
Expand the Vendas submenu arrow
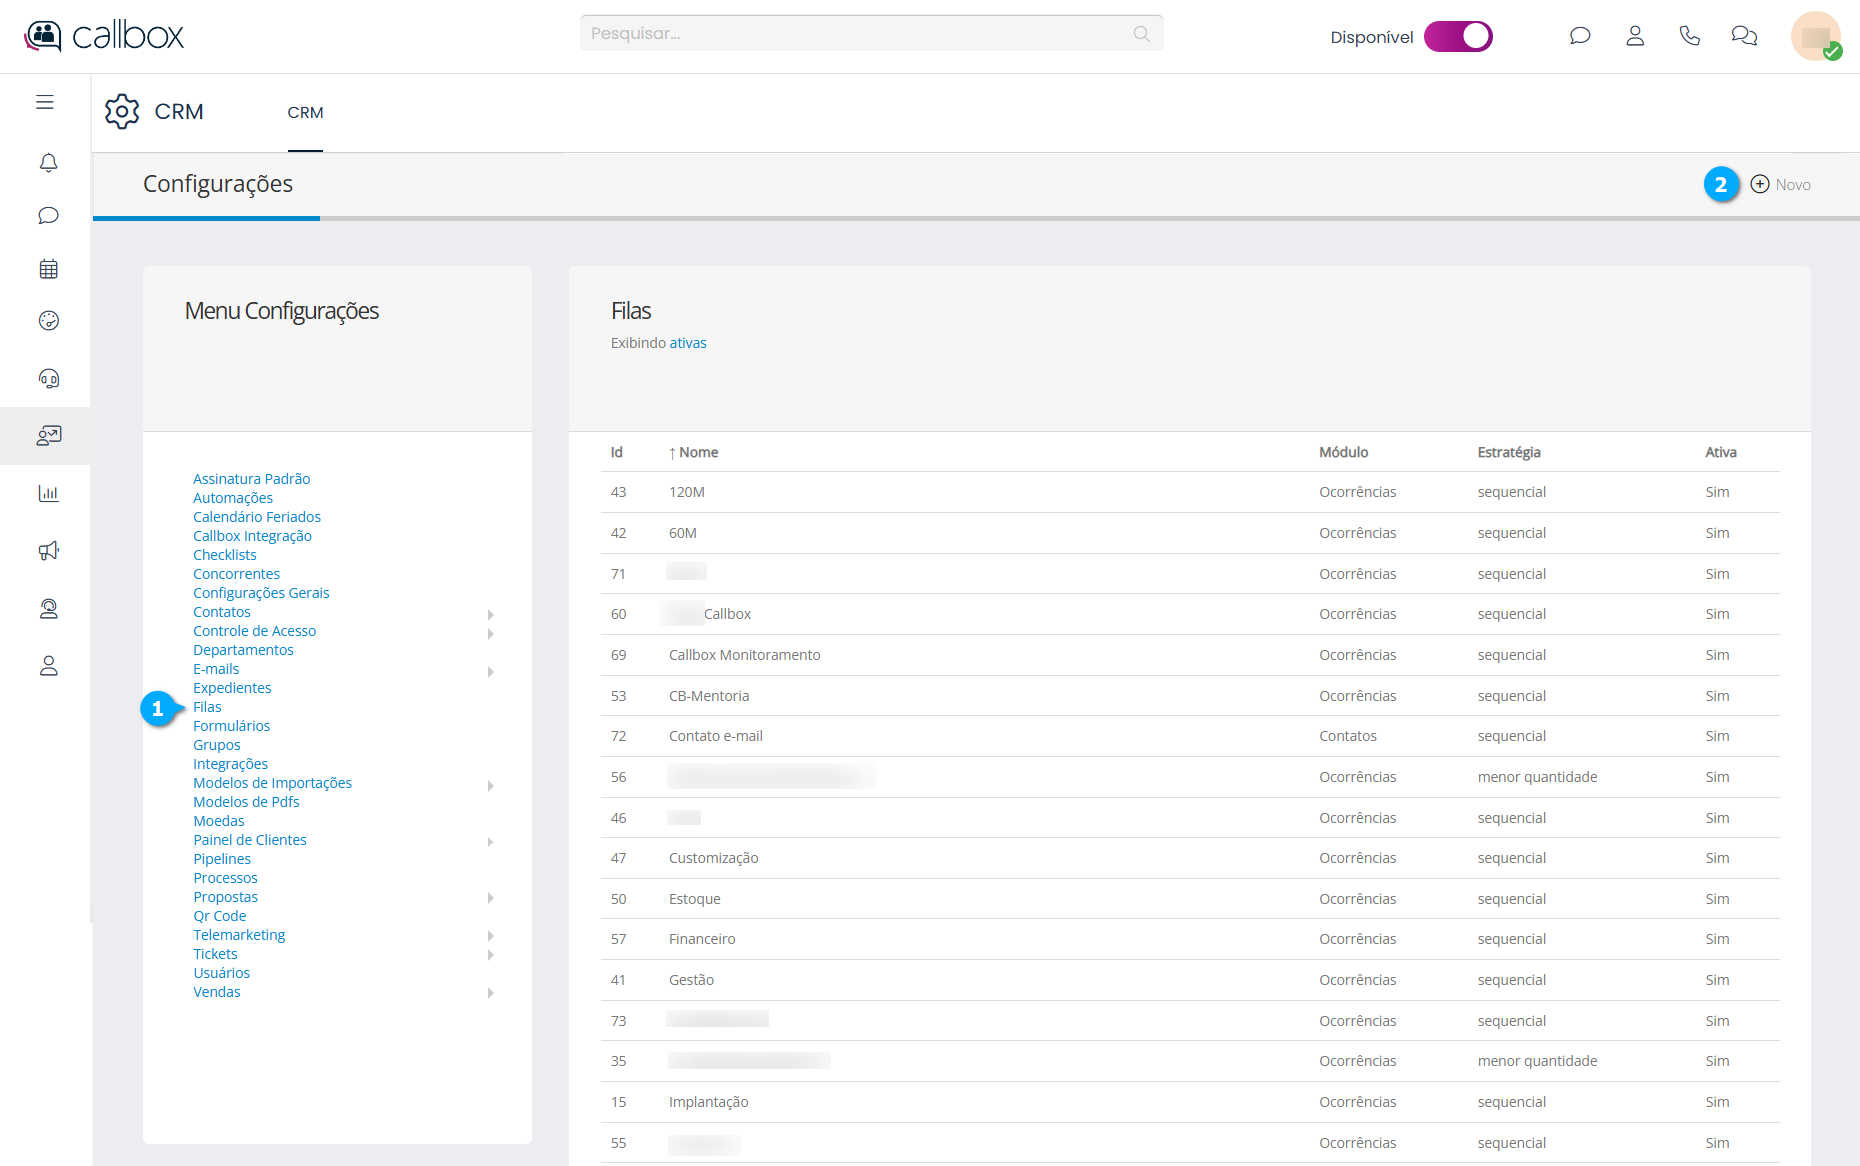490,993
